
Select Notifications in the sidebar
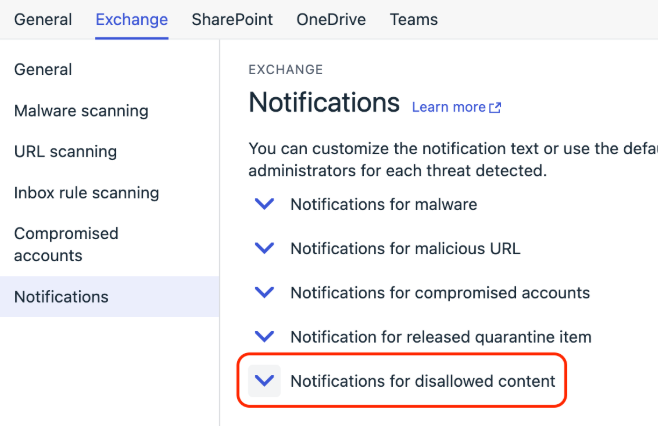tap(109, 297)
